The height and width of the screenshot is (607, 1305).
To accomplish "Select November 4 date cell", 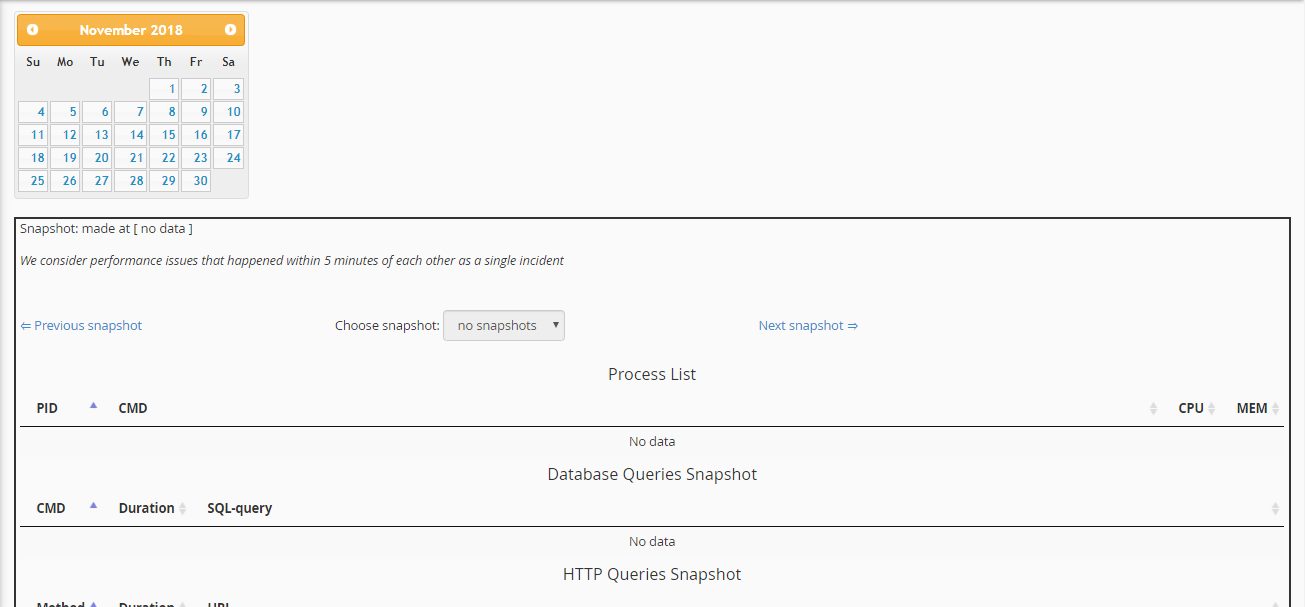I will [x=33, y=112].
